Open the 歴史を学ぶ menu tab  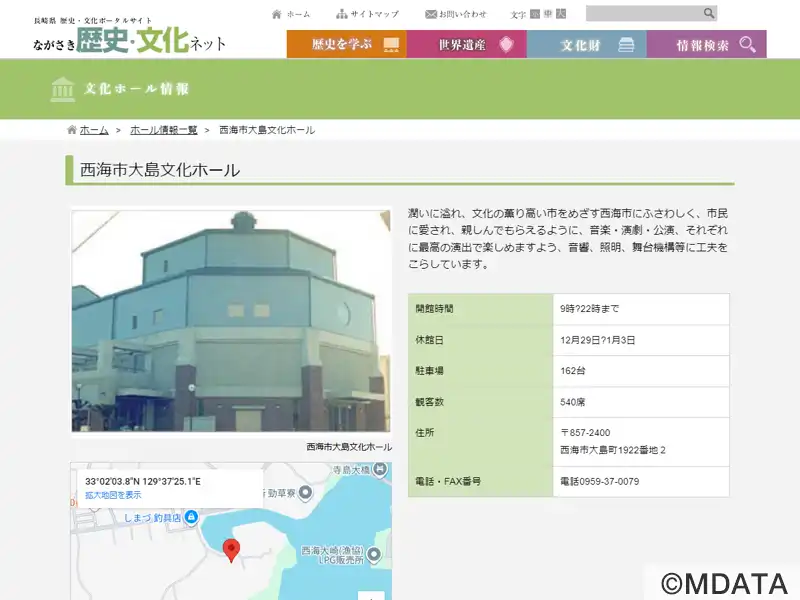pos(346,44)
